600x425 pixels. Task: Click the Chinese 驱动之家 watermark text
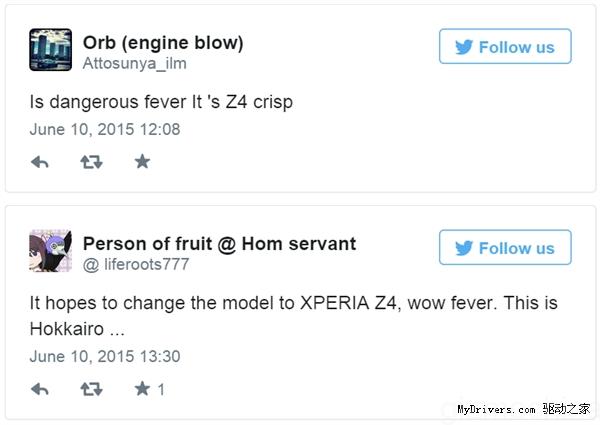[x=566, y=409]
